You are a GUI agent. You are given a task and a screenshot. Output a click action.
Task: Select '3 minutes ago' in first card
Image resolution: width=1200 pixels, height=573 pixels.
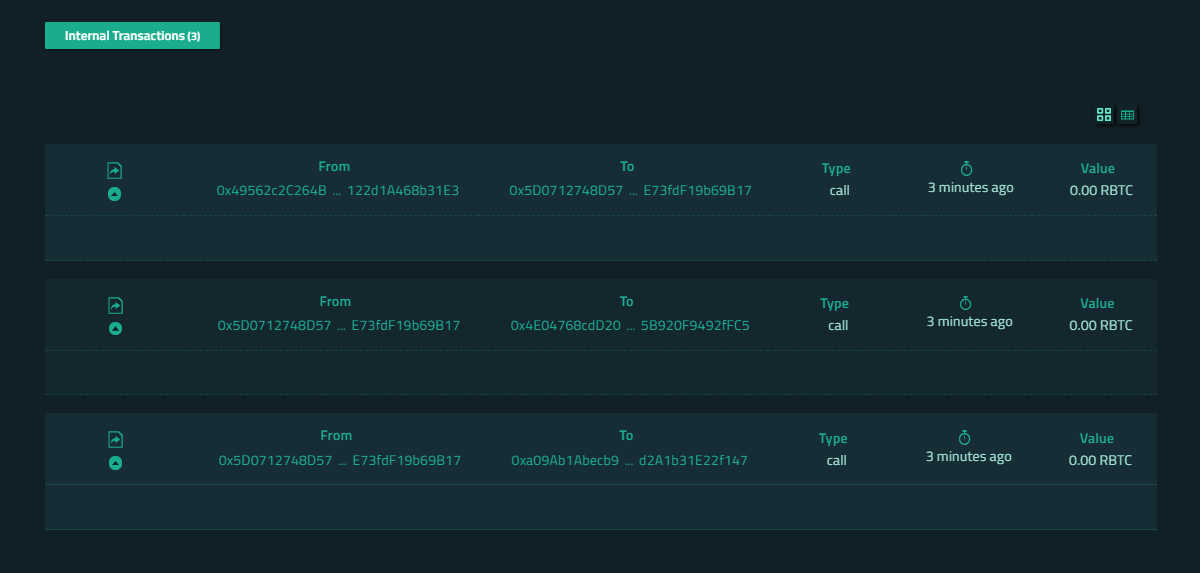coord(970,187)
